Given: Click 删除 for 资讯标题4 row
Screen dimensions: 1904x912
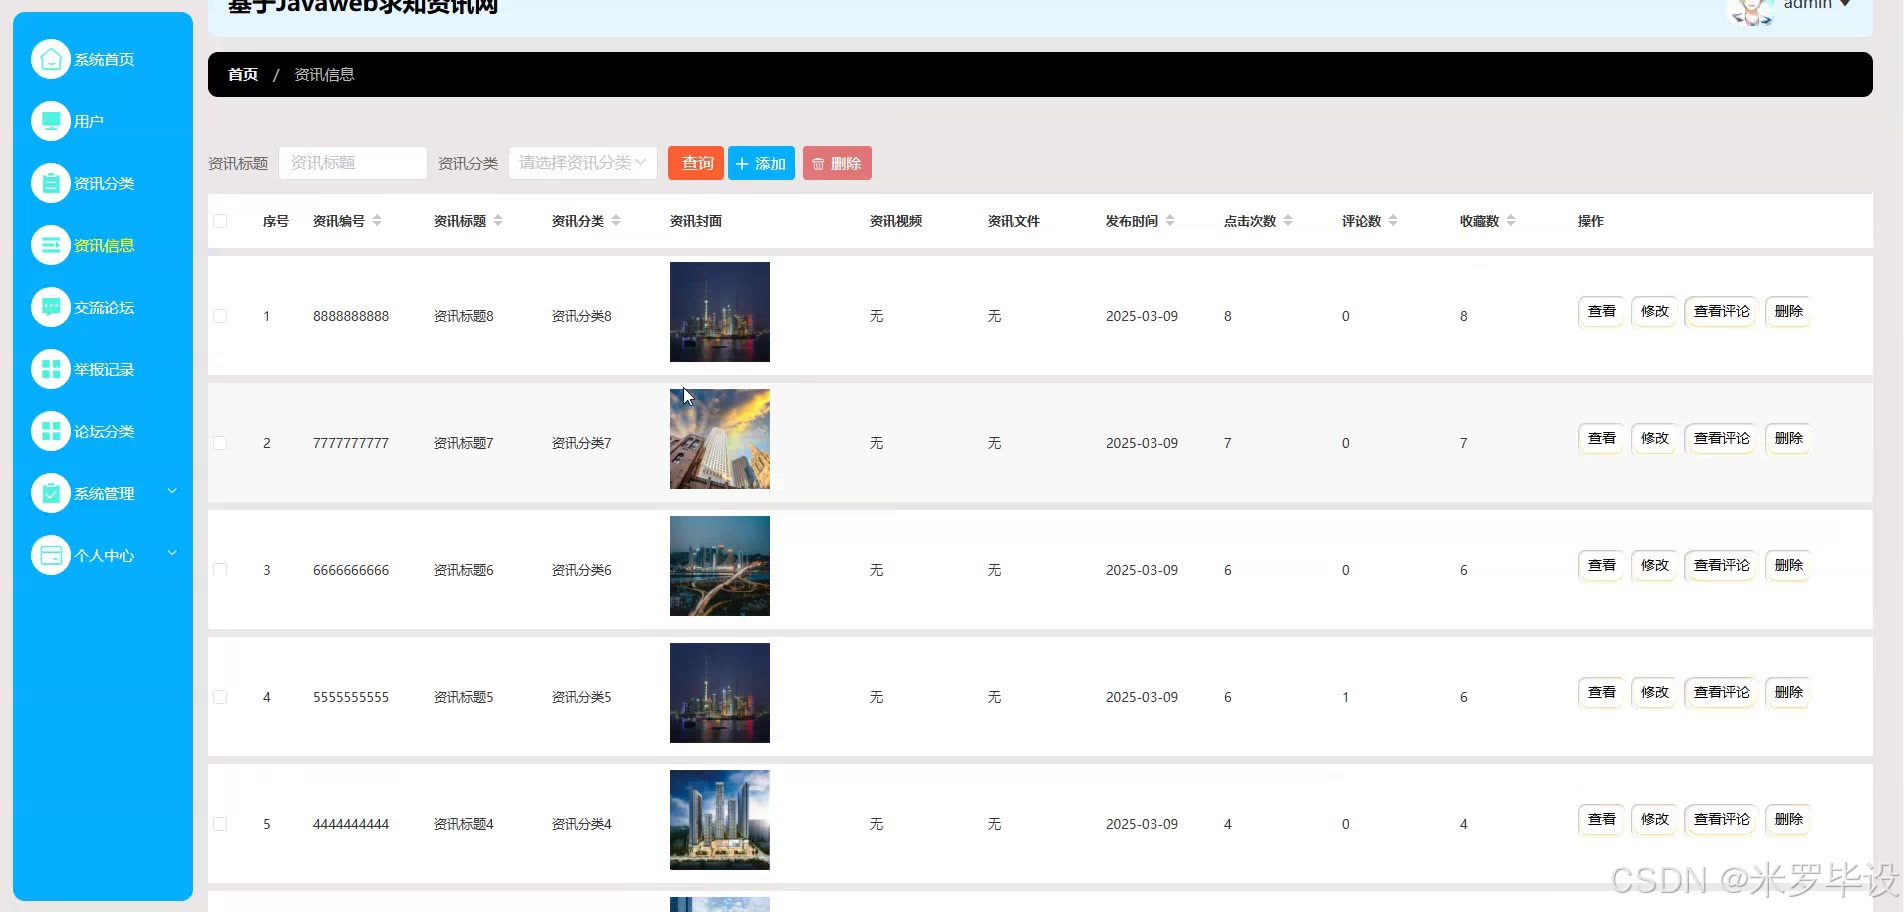Looking at the screenshot, I should pyautogui.click(x=1788, y=820).
